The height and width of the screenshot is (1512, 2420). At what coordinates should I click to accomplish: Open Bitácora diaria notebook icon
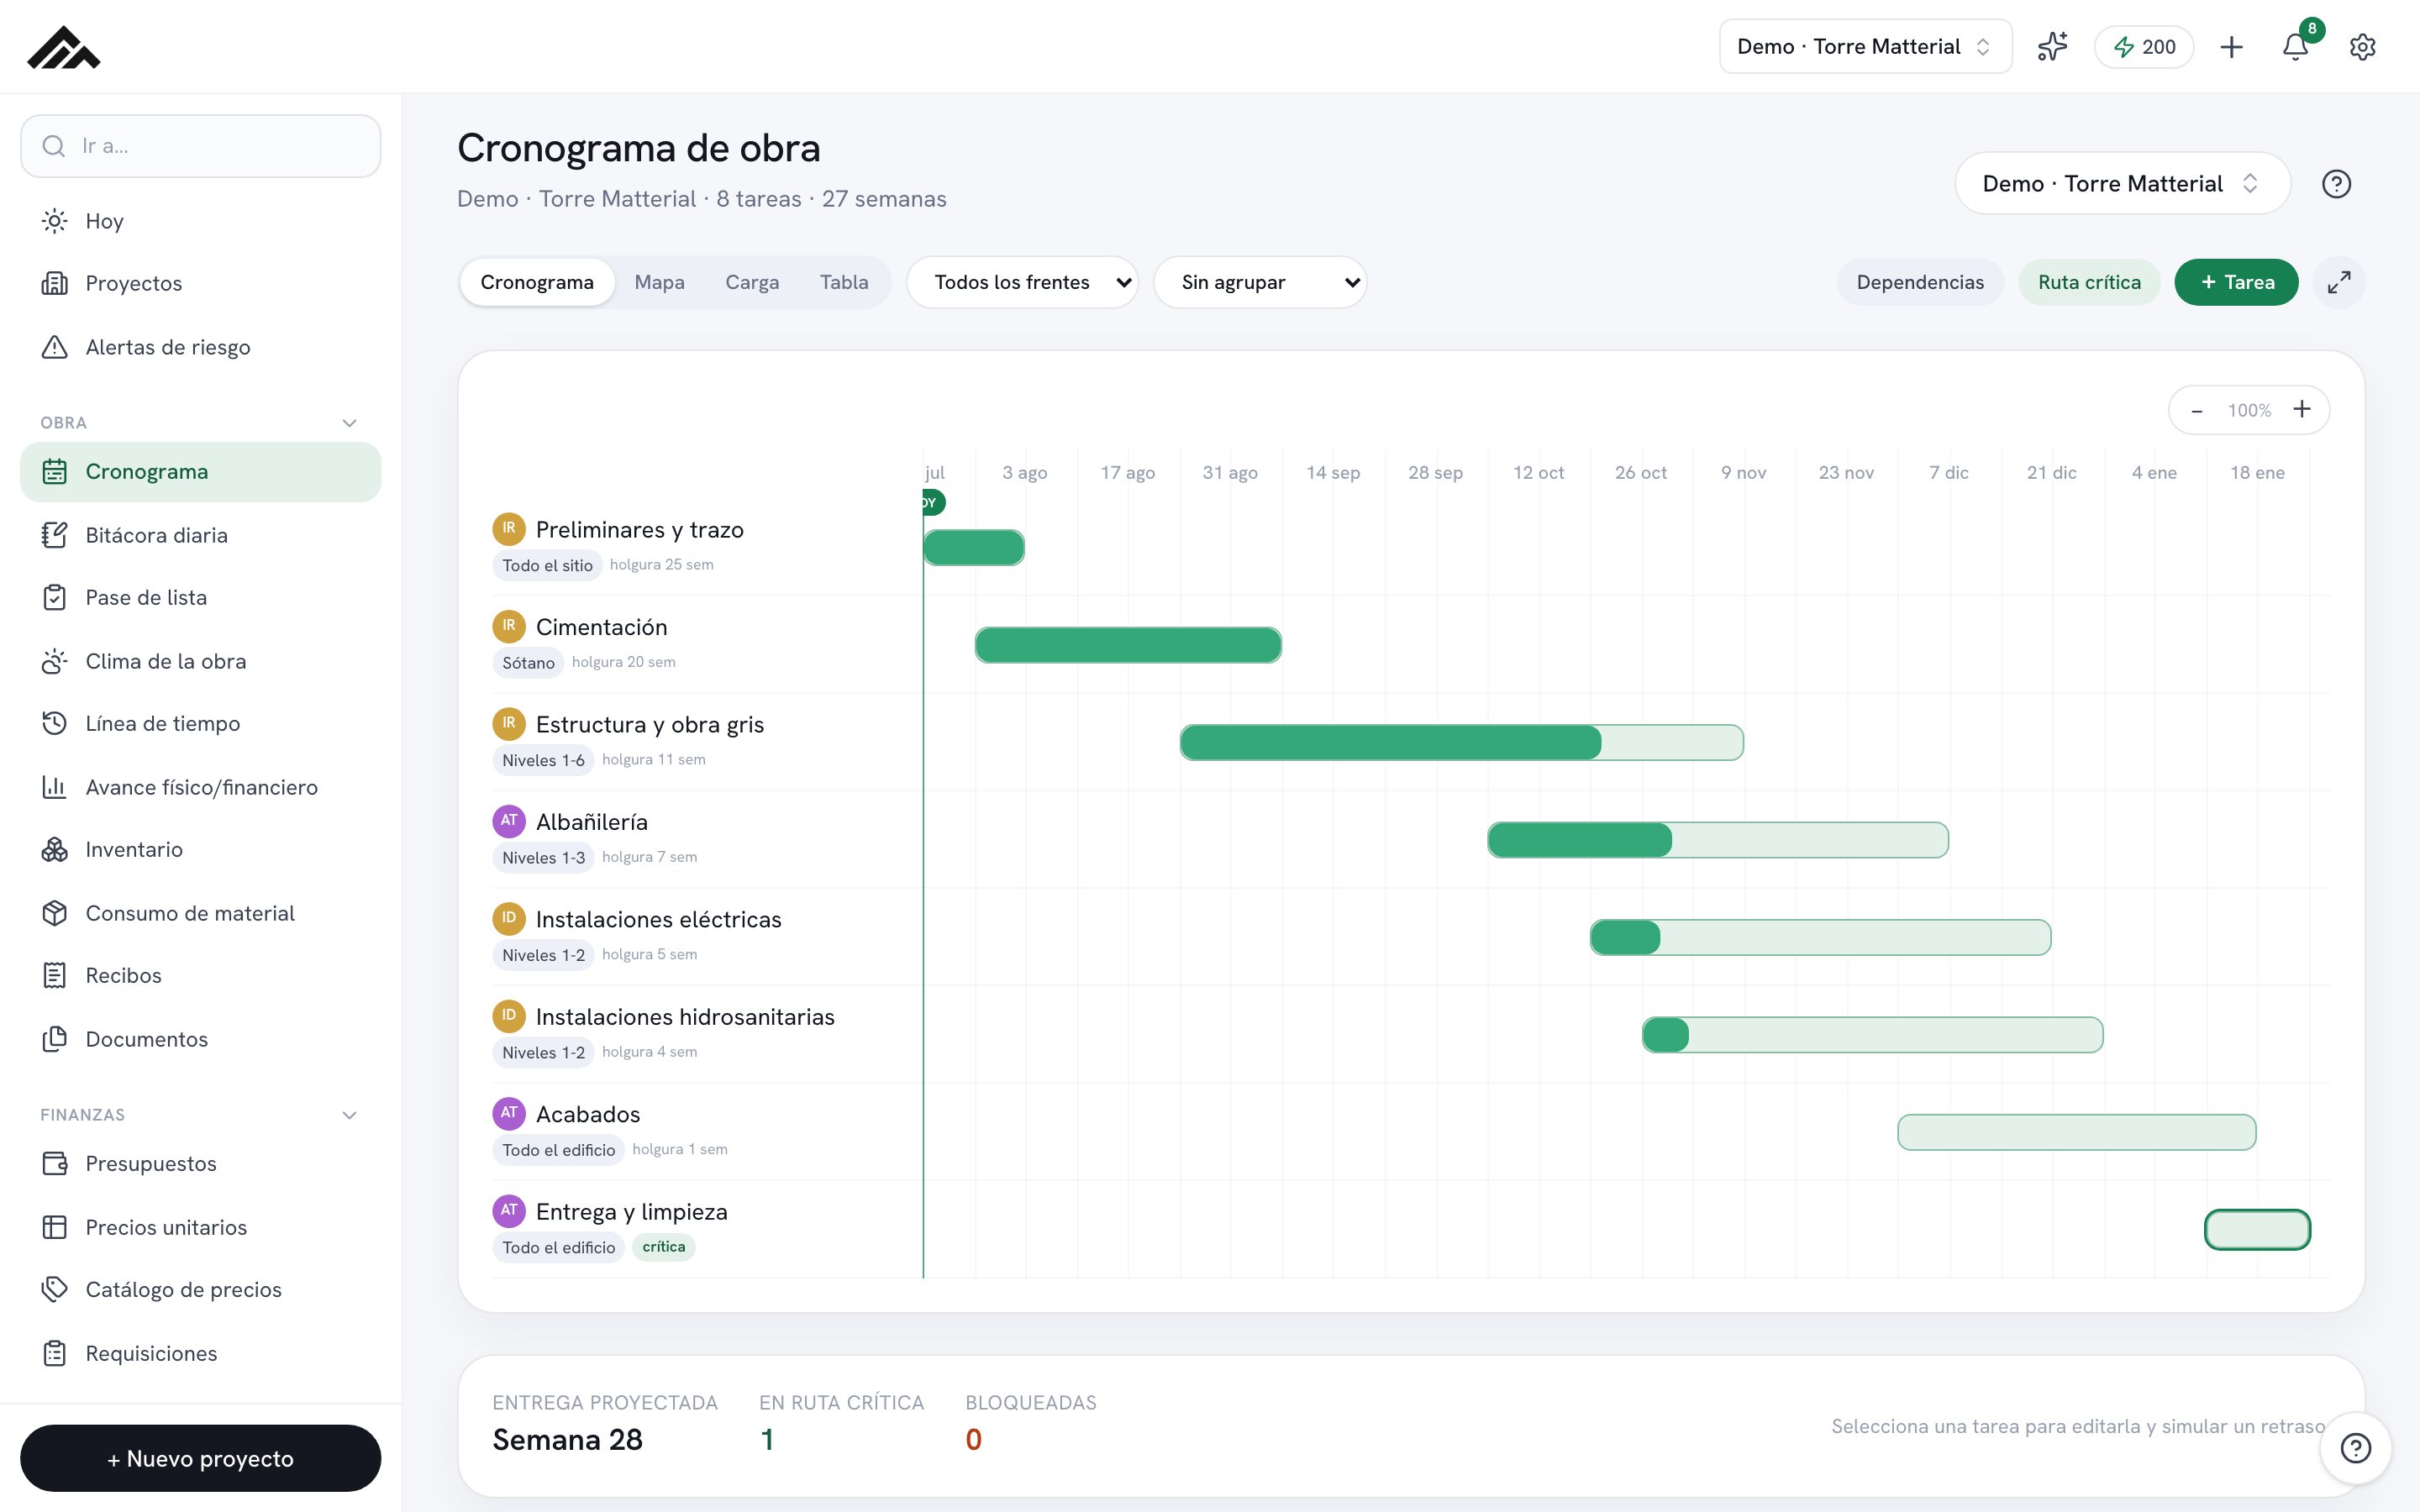(55, 535)
